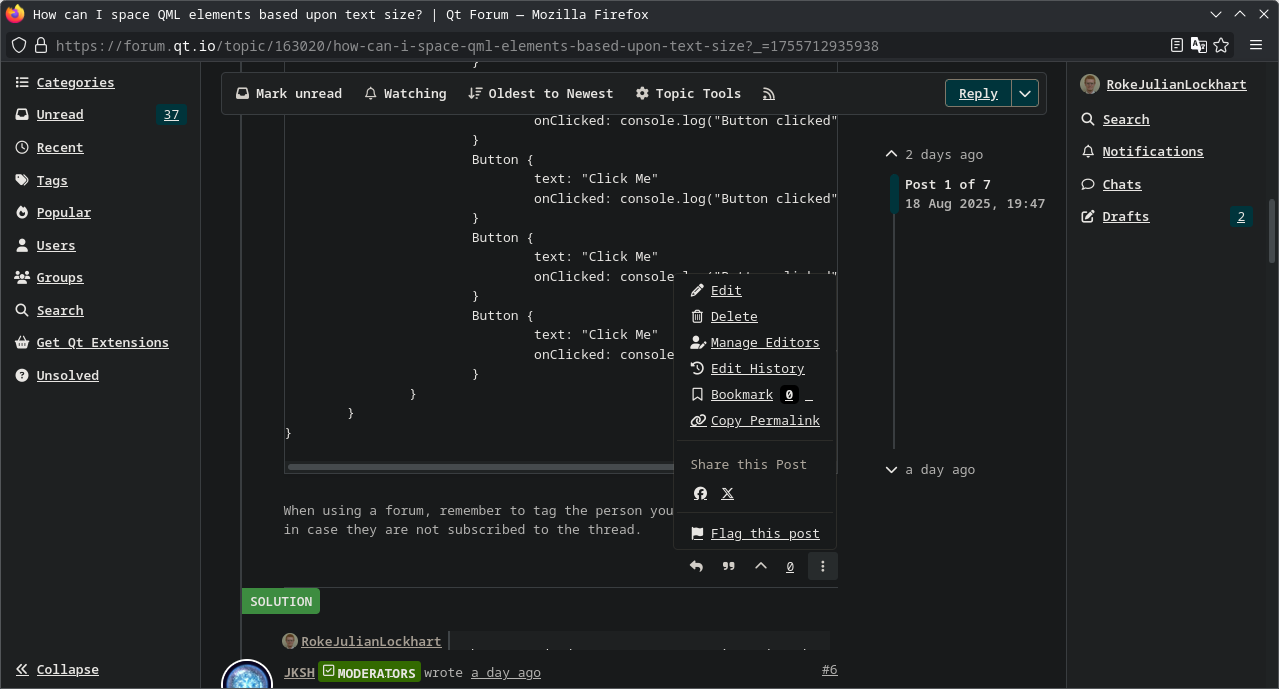
Task: Open the Oldest to Newest sort dropdown
Action: coord(540,93)
